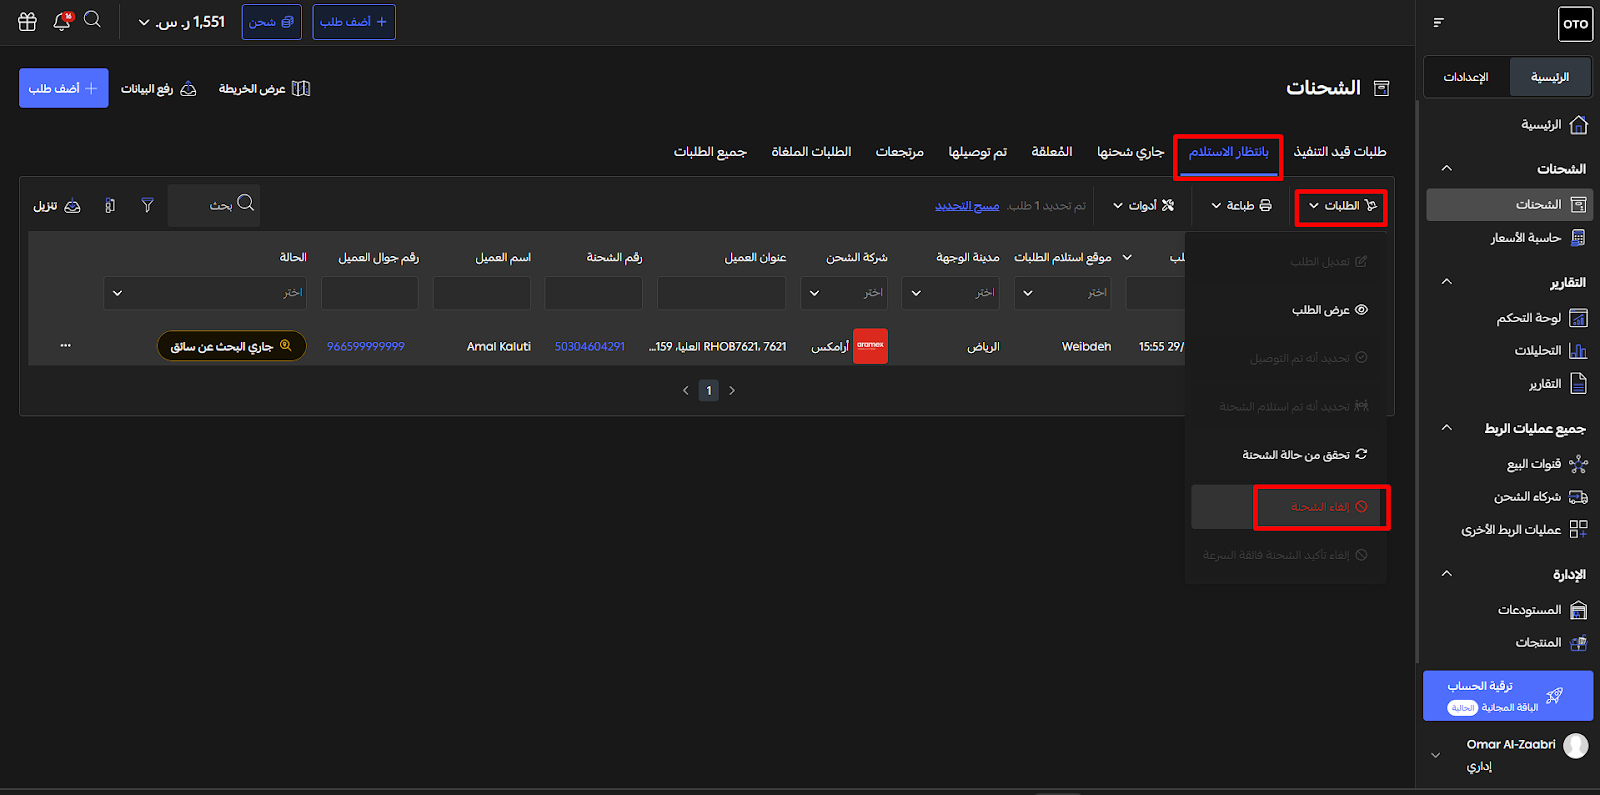Go to الرئيسية home sidebar item

coord(1553,125)
